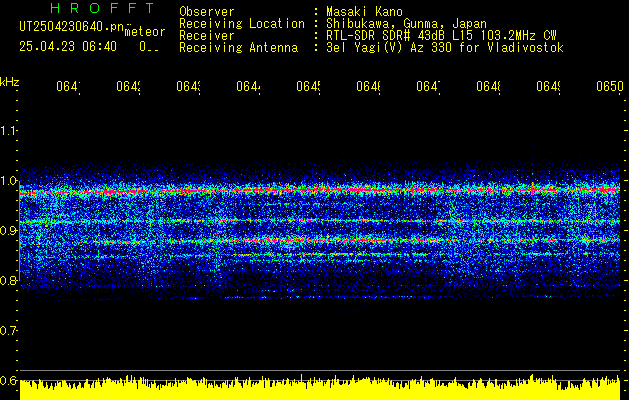Click the 0646 time marker
The image size is (629, 400).
[x=368, y=86]
